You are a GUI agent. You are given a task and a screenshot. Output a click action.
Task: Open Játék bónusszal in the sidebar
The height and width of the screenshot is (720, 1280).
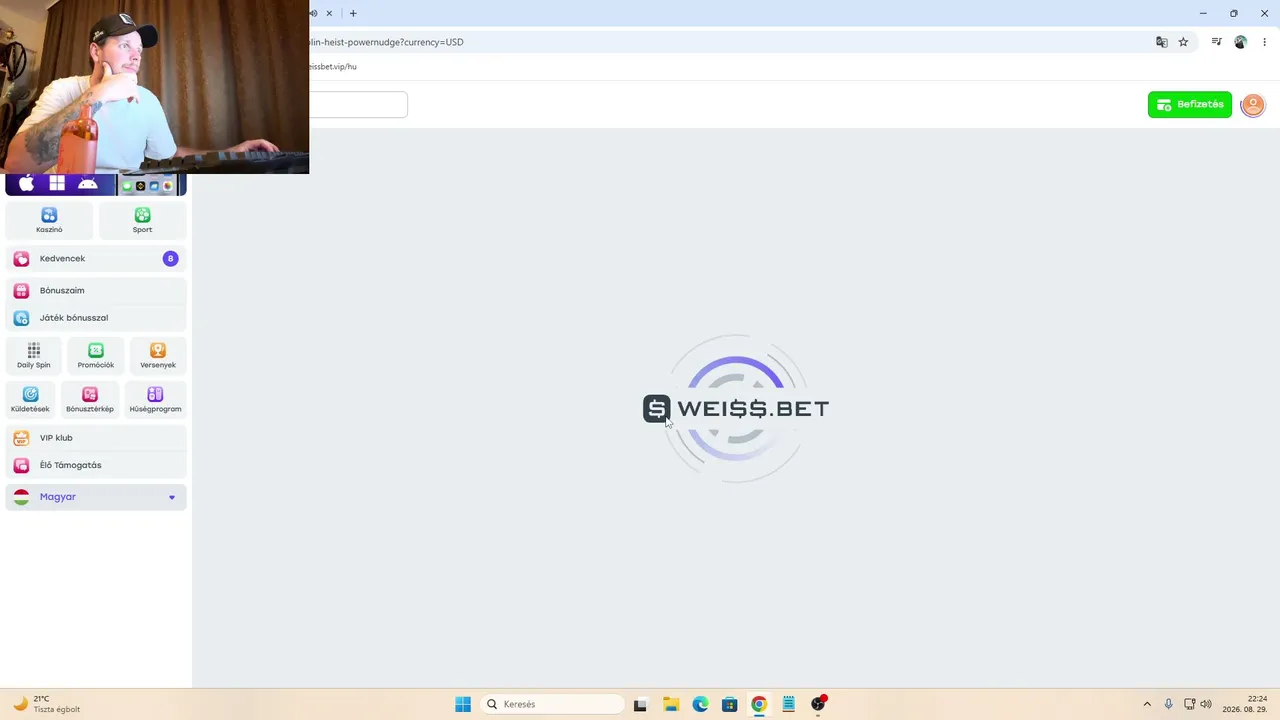tap(96, 318)
